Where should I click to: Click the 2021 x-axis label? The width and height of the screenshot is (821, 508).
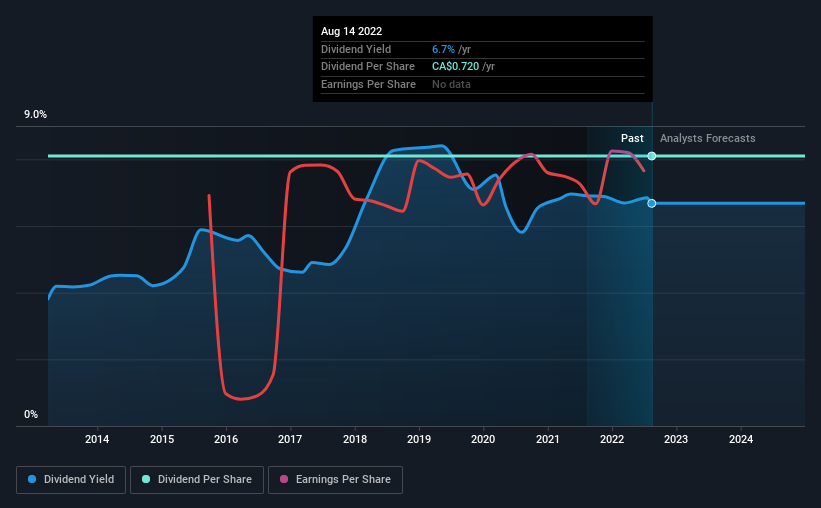pyautogui.click(x=548, y=439)
